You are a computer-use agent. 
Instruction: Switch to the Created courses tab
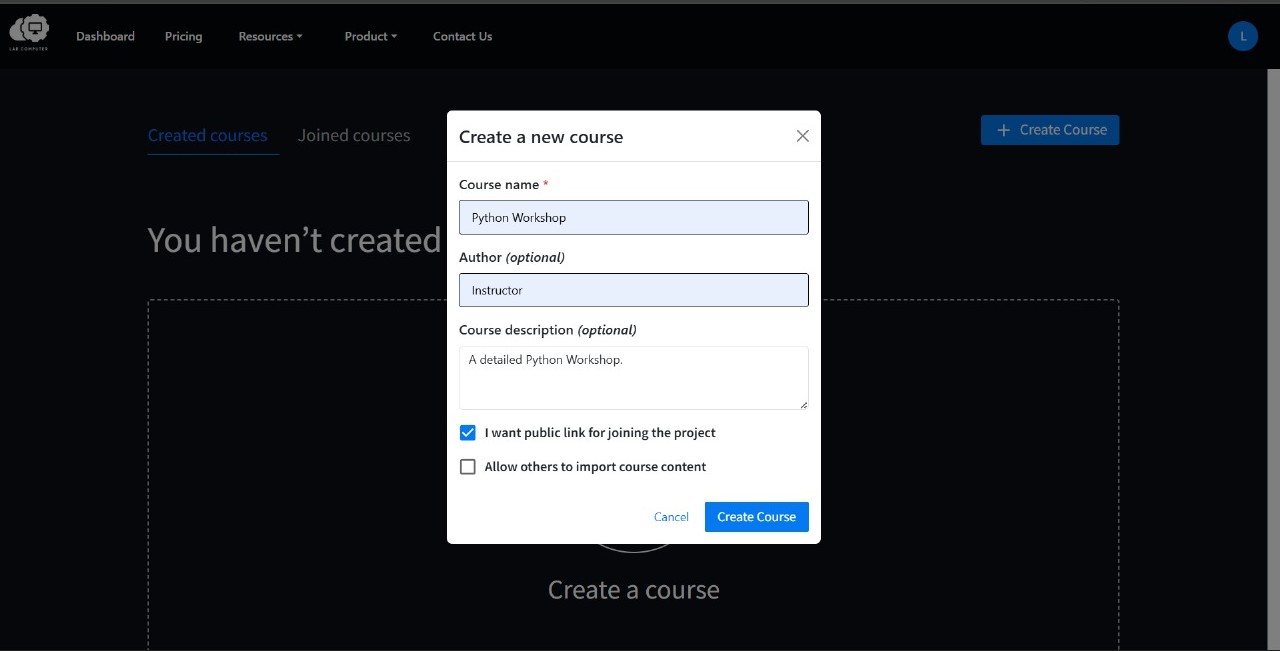click(207, 136)
